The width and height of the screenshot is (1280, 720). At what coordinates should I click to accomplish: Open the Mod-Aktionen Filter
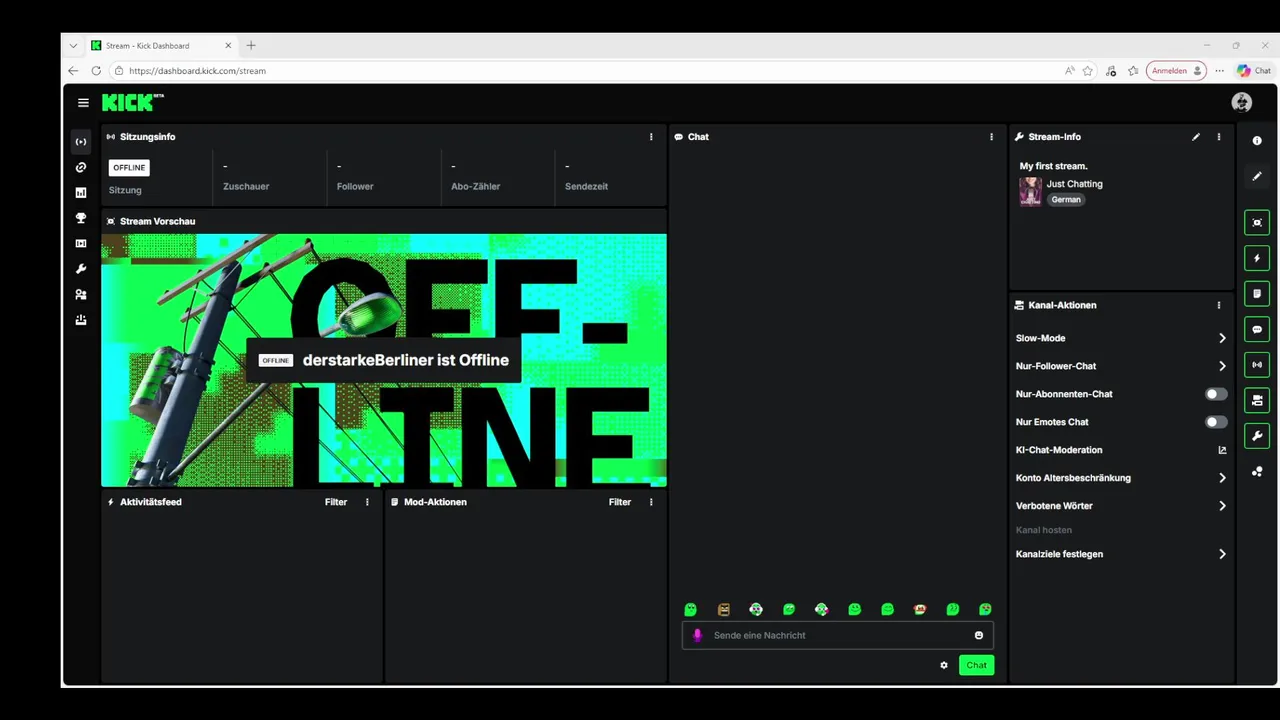pos(620,502)
